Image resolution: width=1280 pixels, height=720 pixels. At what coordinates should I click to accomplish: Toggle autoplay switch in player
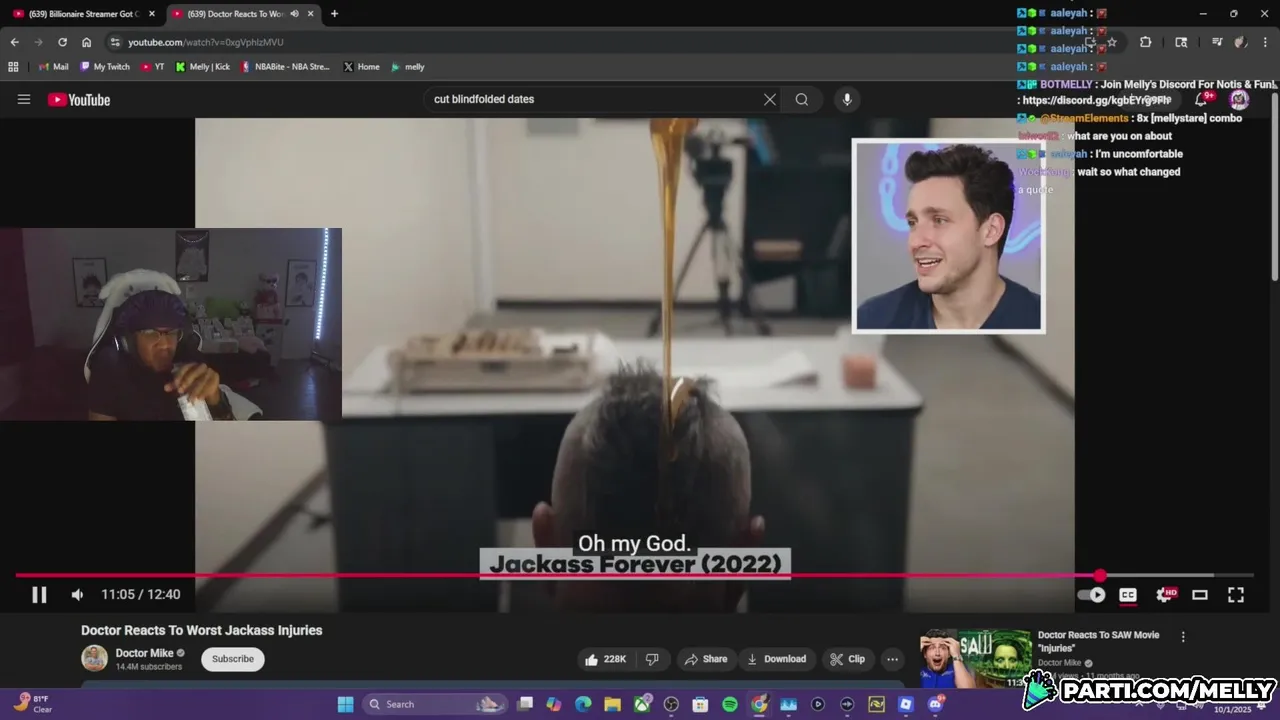[1091, 595]
